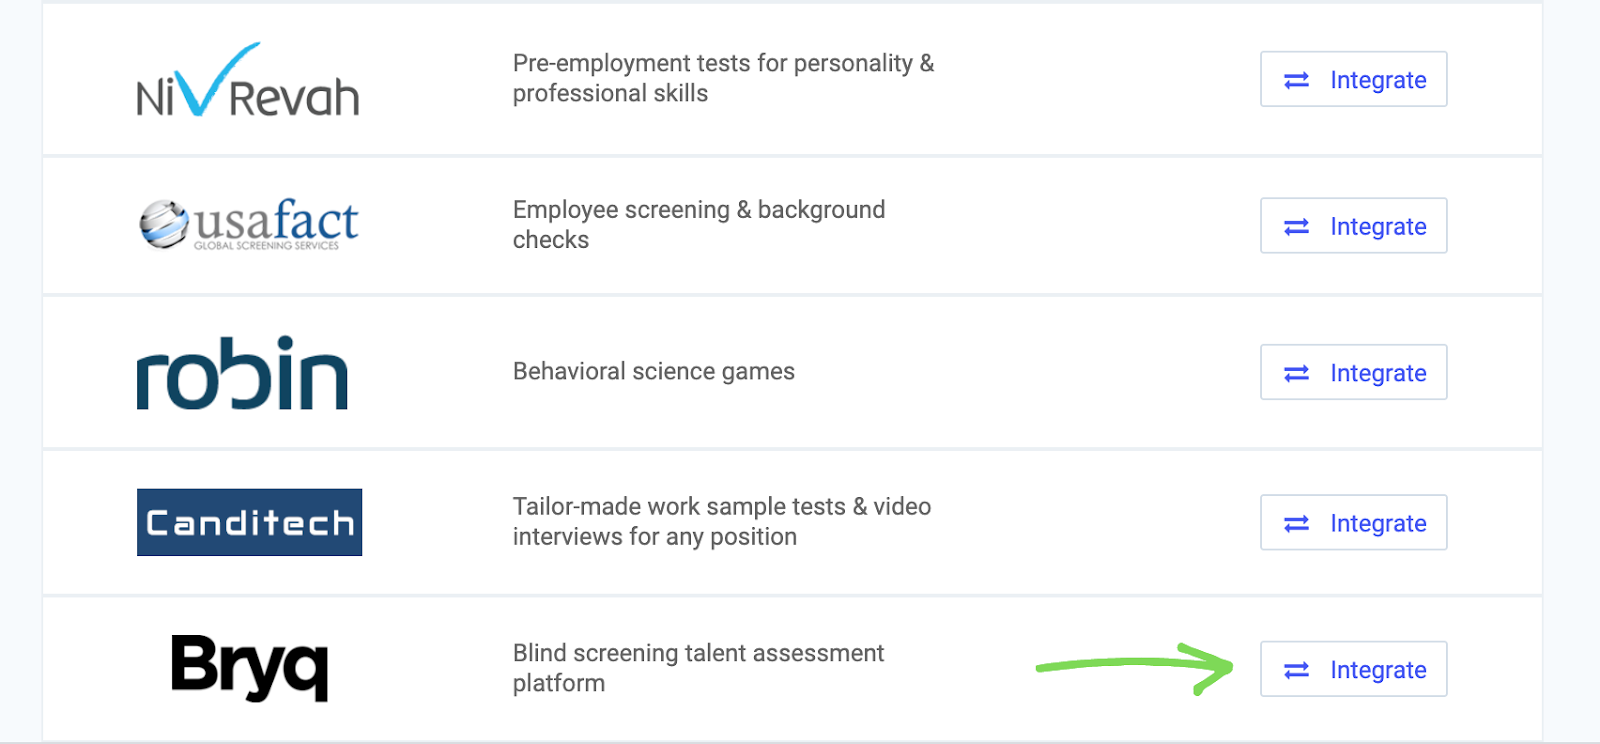The image size is (1600, 744).
Task: Click the swap arrows icon in usafact's button
Action: tap(1296, 227)
